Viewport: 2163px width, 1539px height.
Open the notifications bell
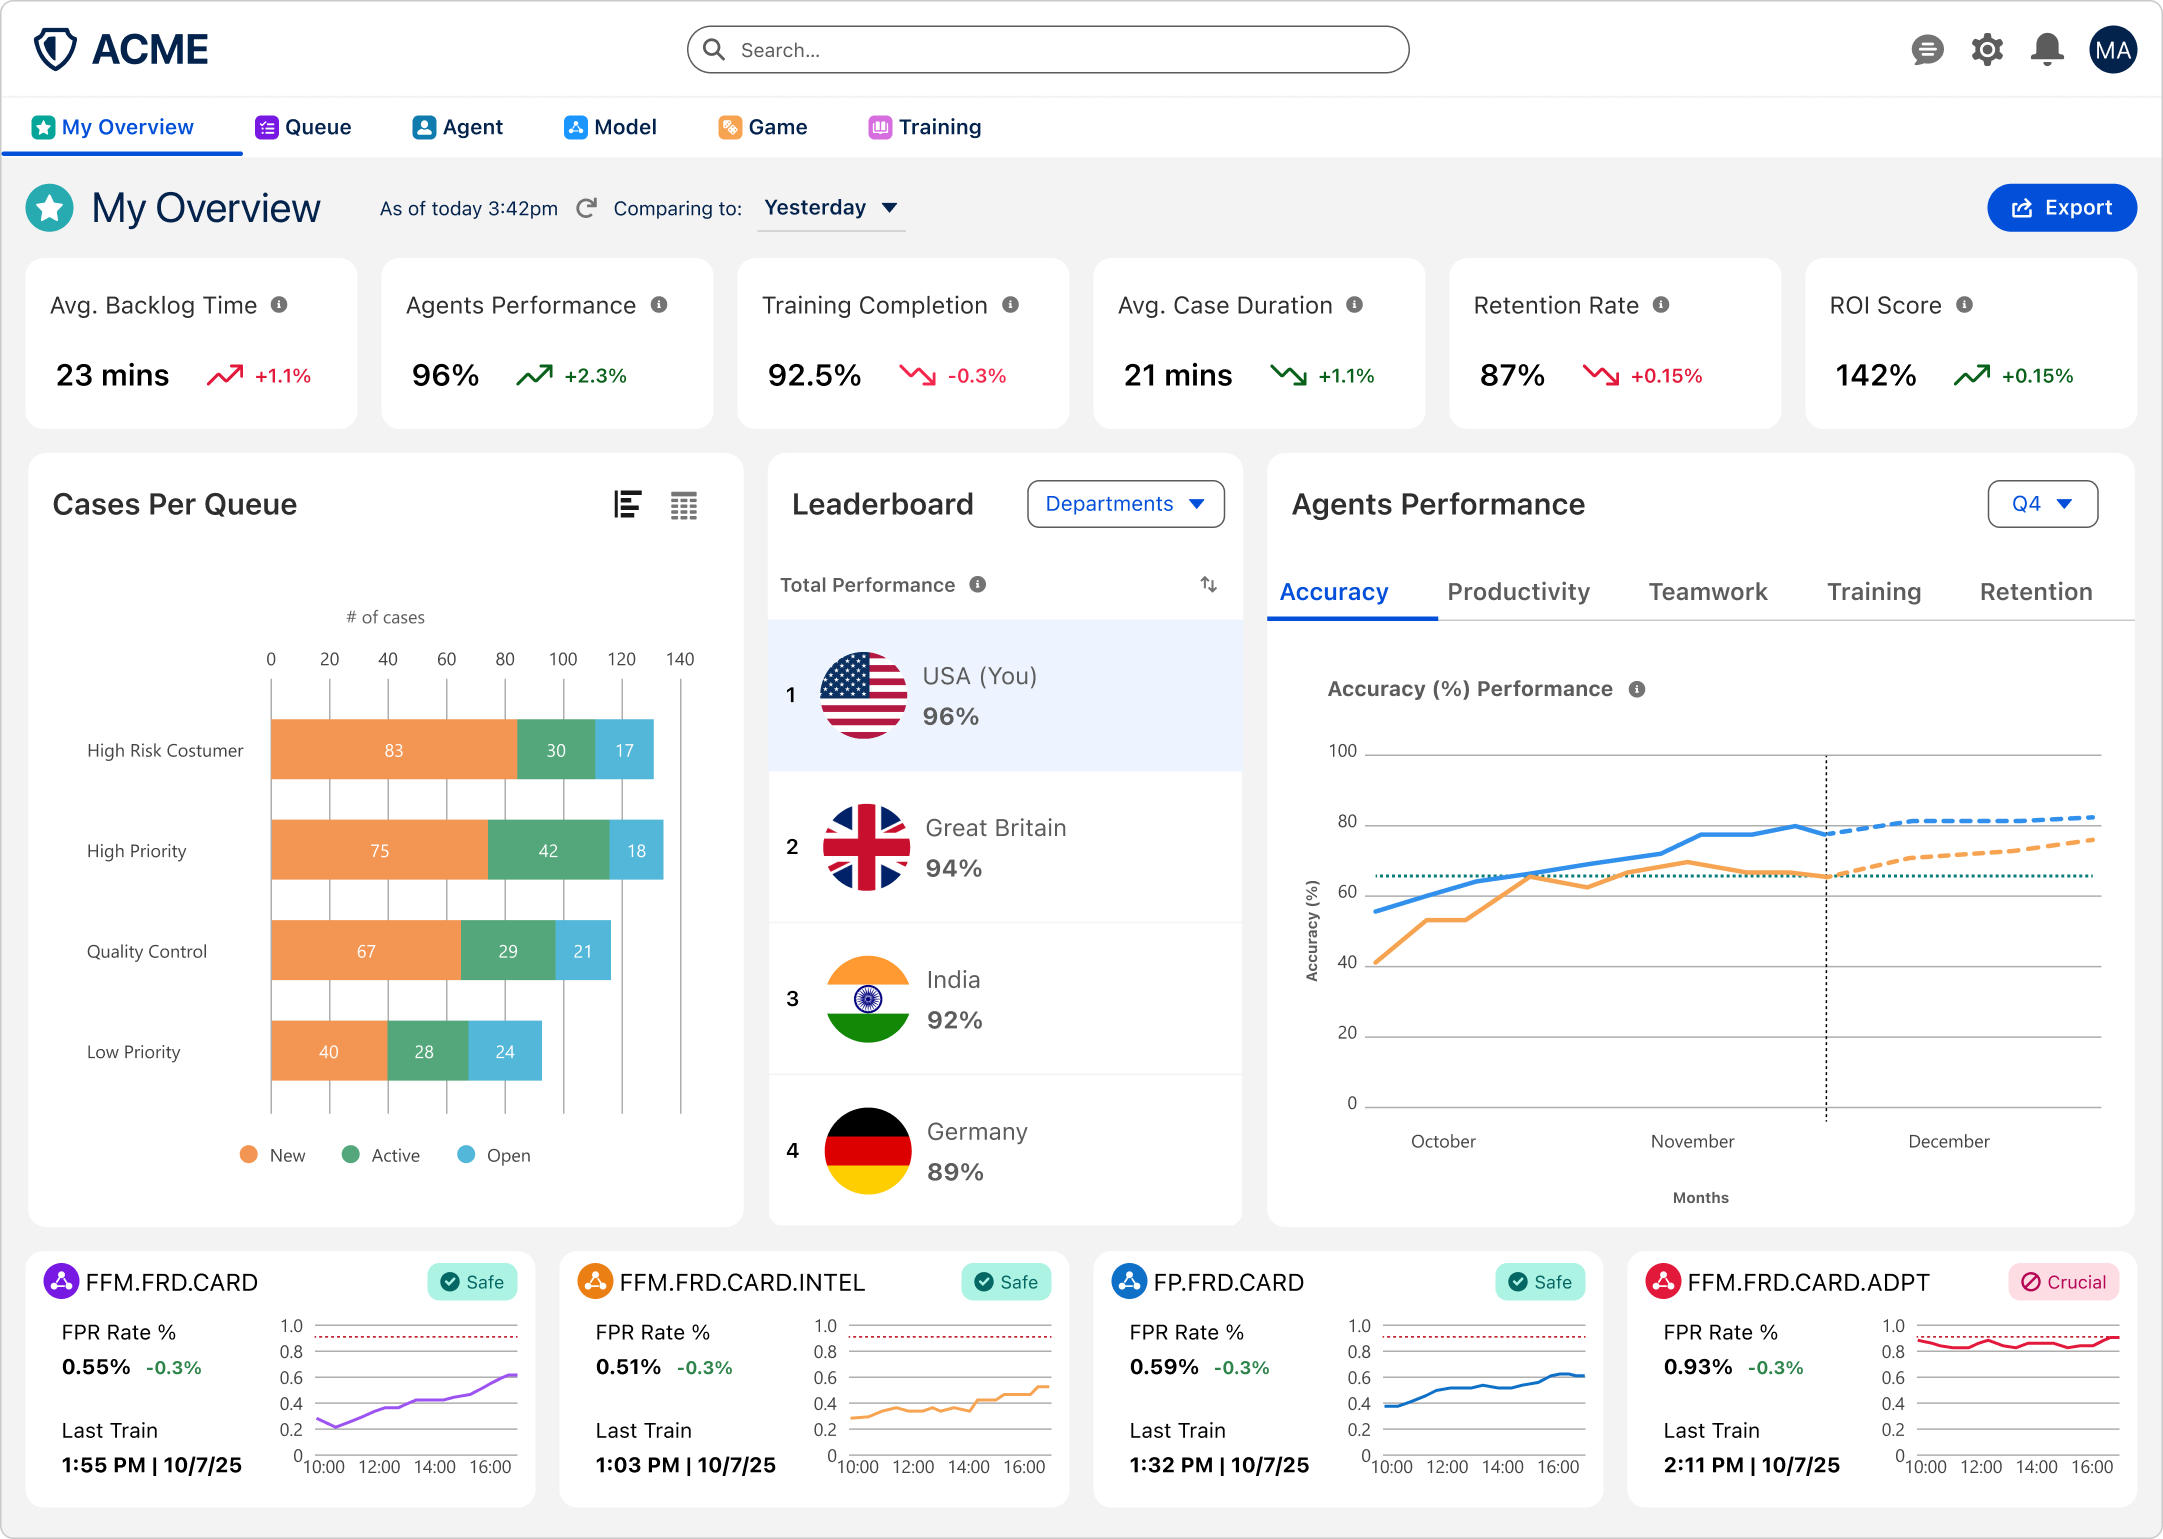click(2047, 50)
